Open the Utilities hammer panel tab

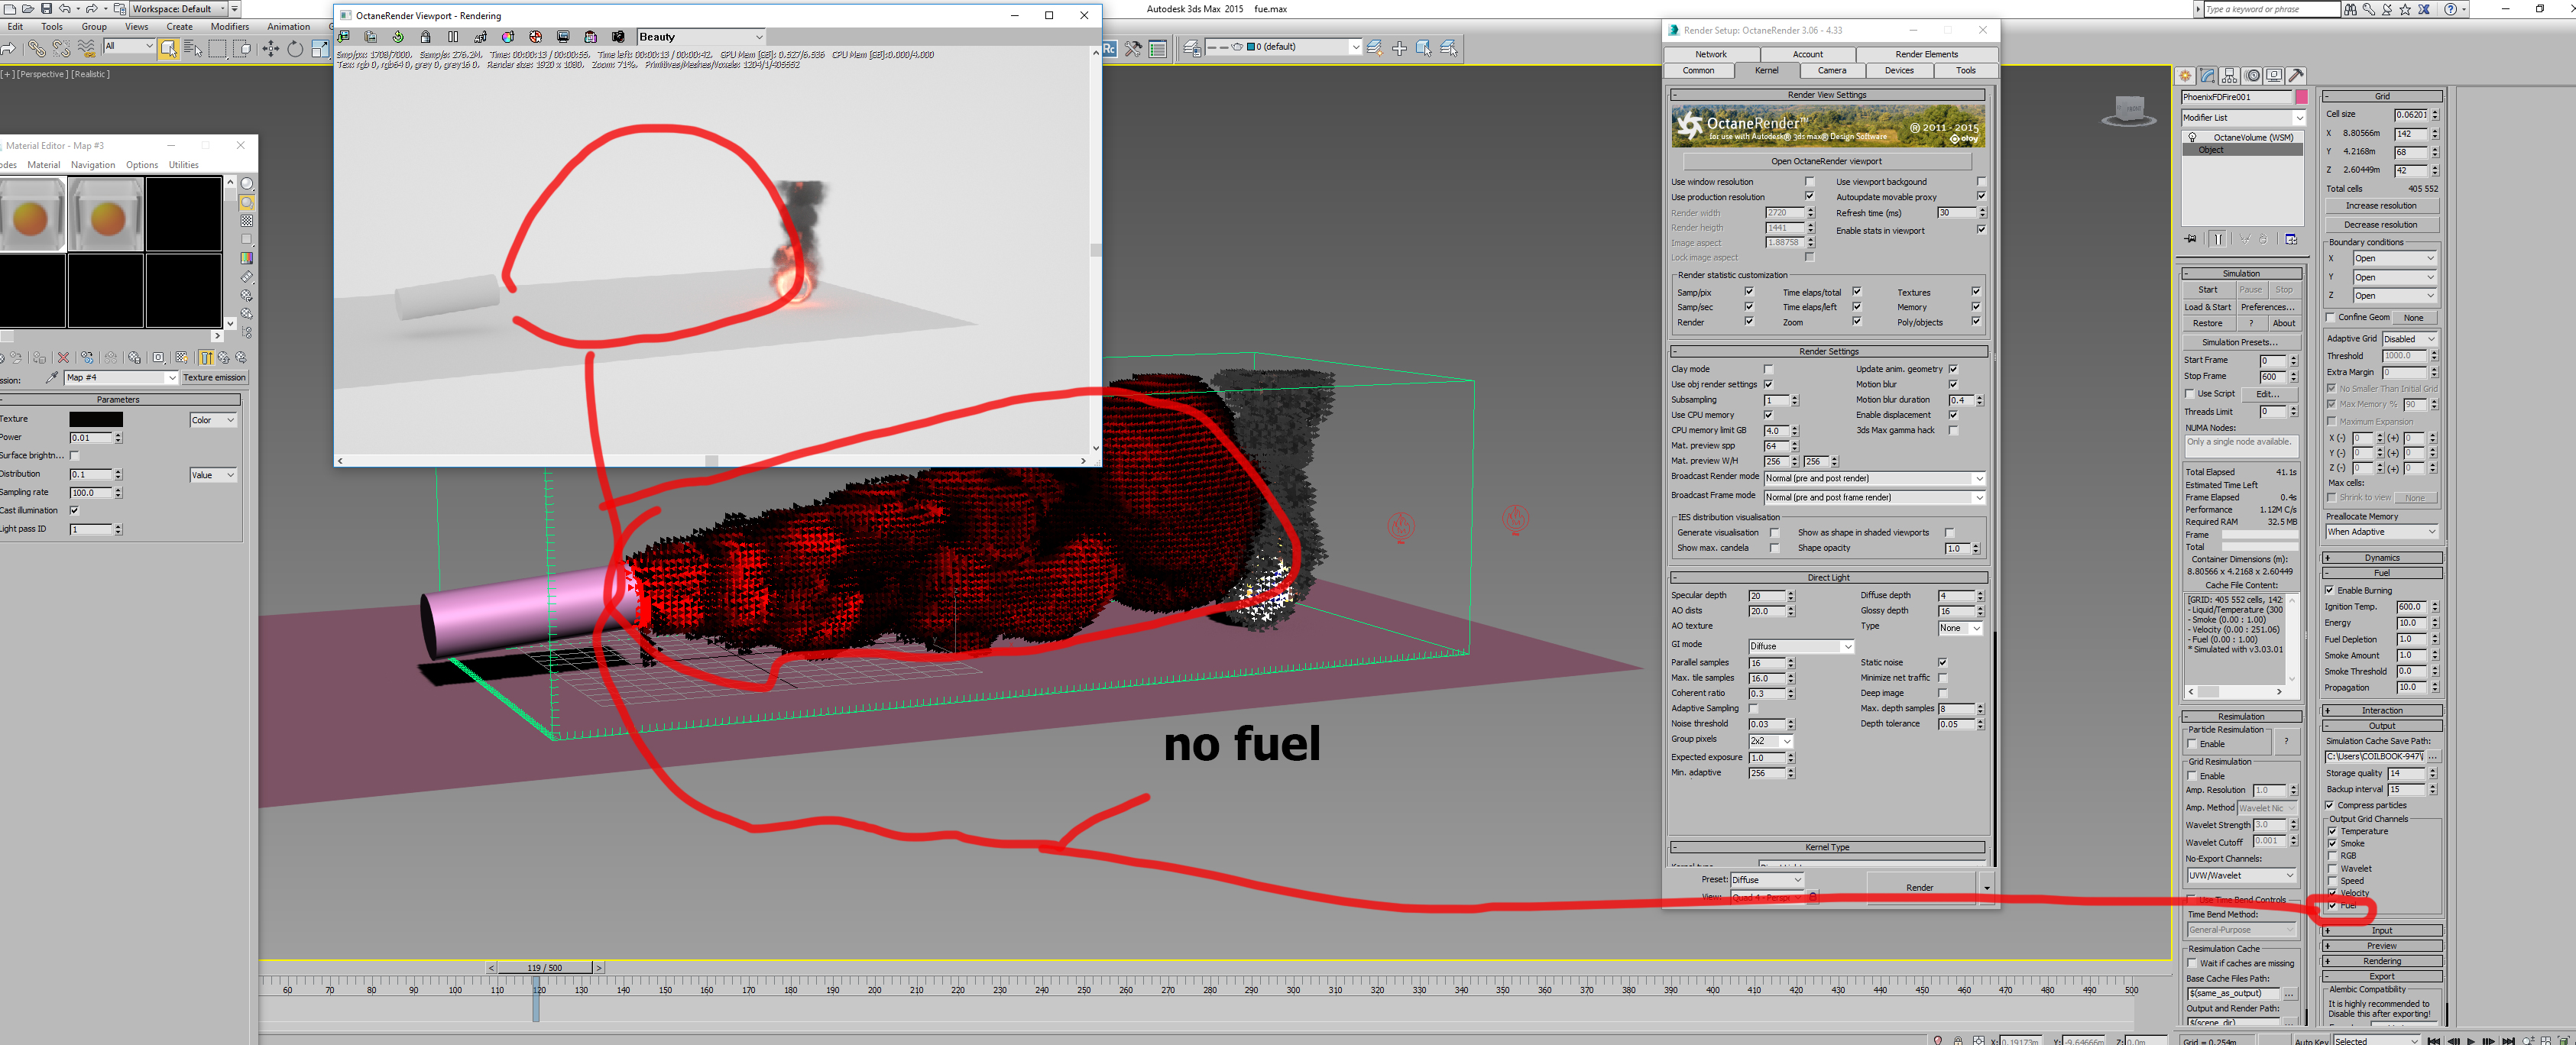pos(2296,76)
